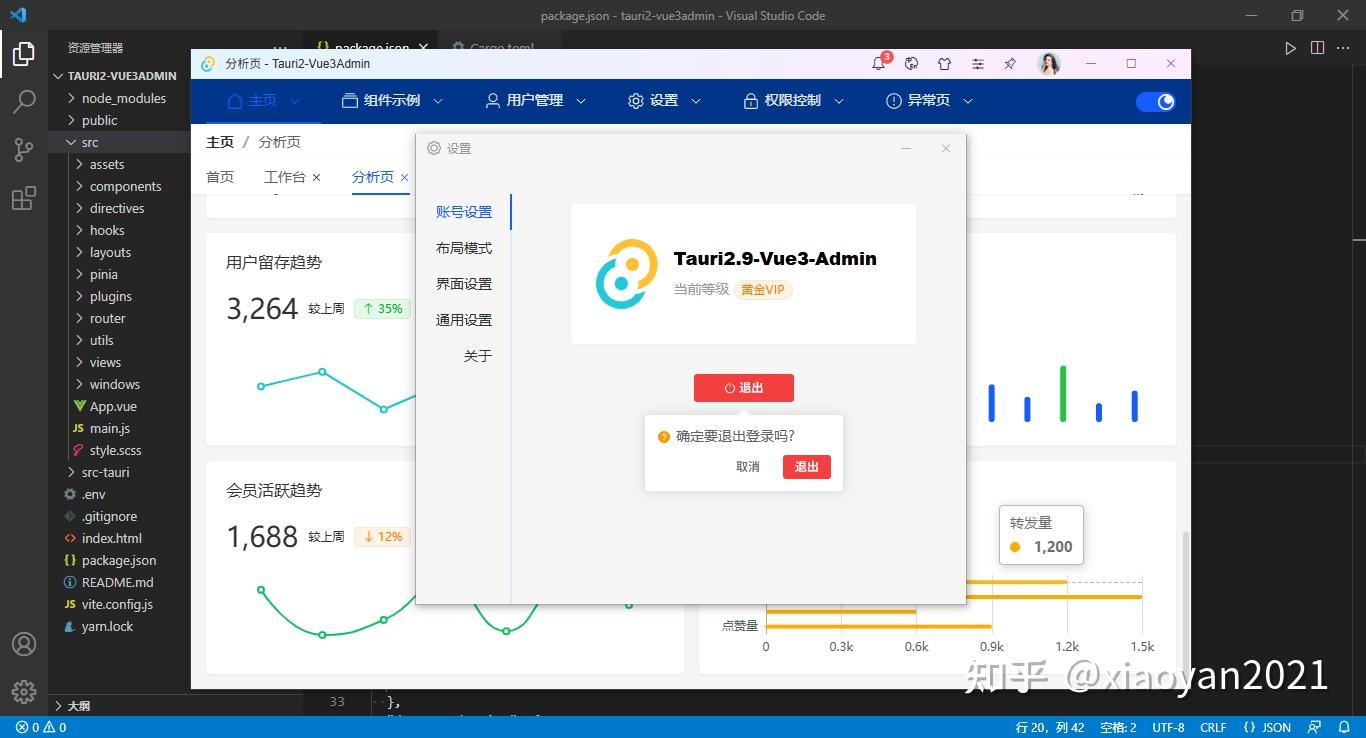Open layout settings sliders icon in title bar

click(977, 63)
